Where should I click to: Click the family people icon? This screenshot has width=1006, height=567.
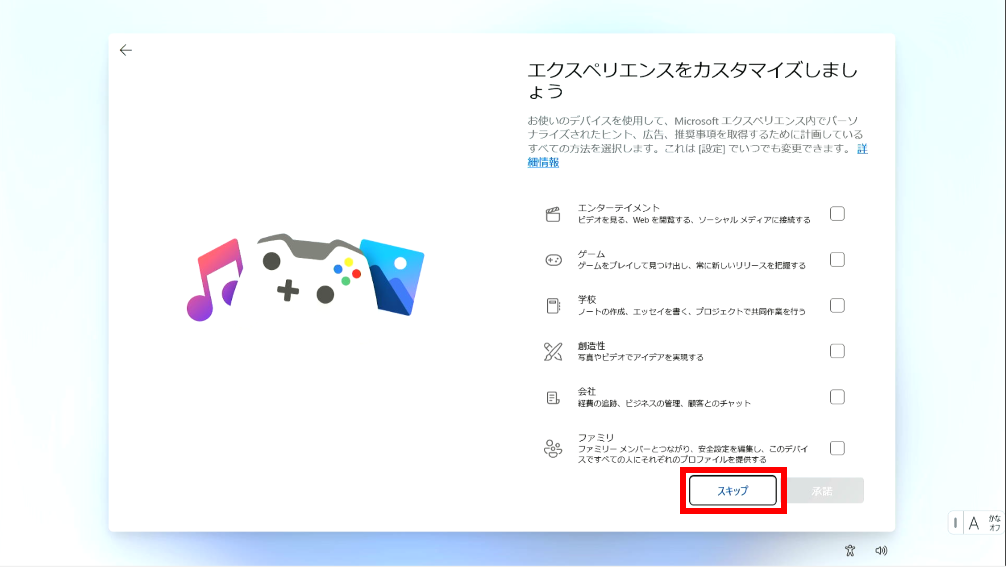(x=553, y=448)
